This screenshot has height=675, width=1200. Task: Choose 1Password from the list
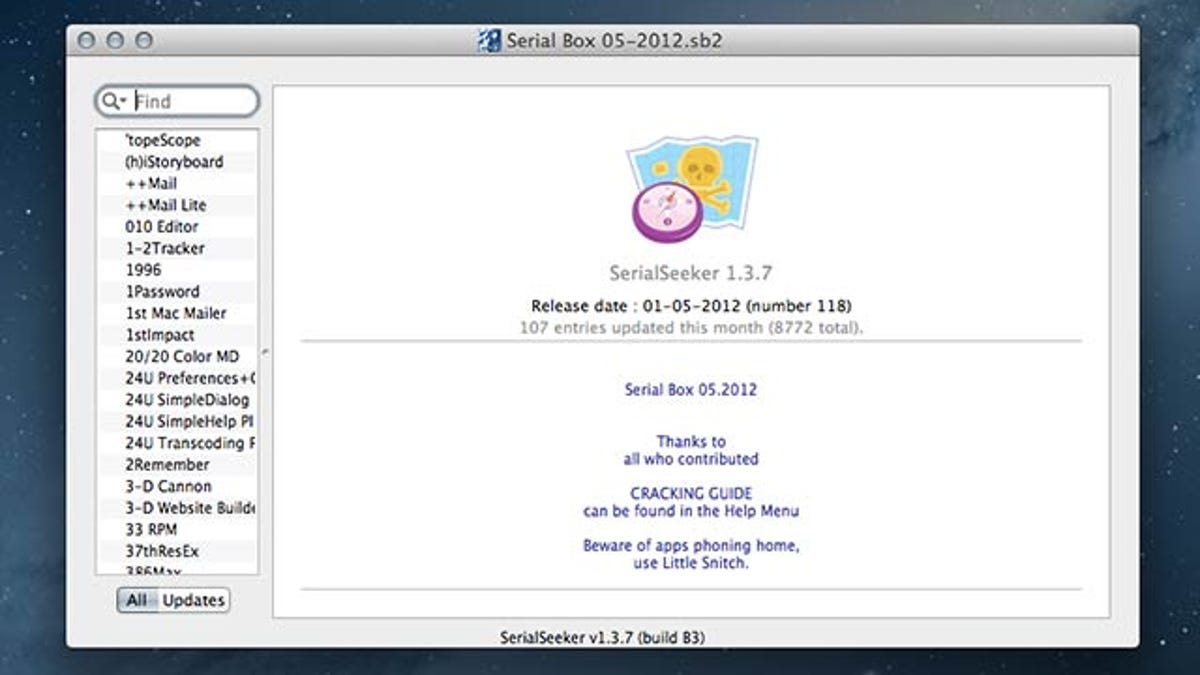coord(176,292)
